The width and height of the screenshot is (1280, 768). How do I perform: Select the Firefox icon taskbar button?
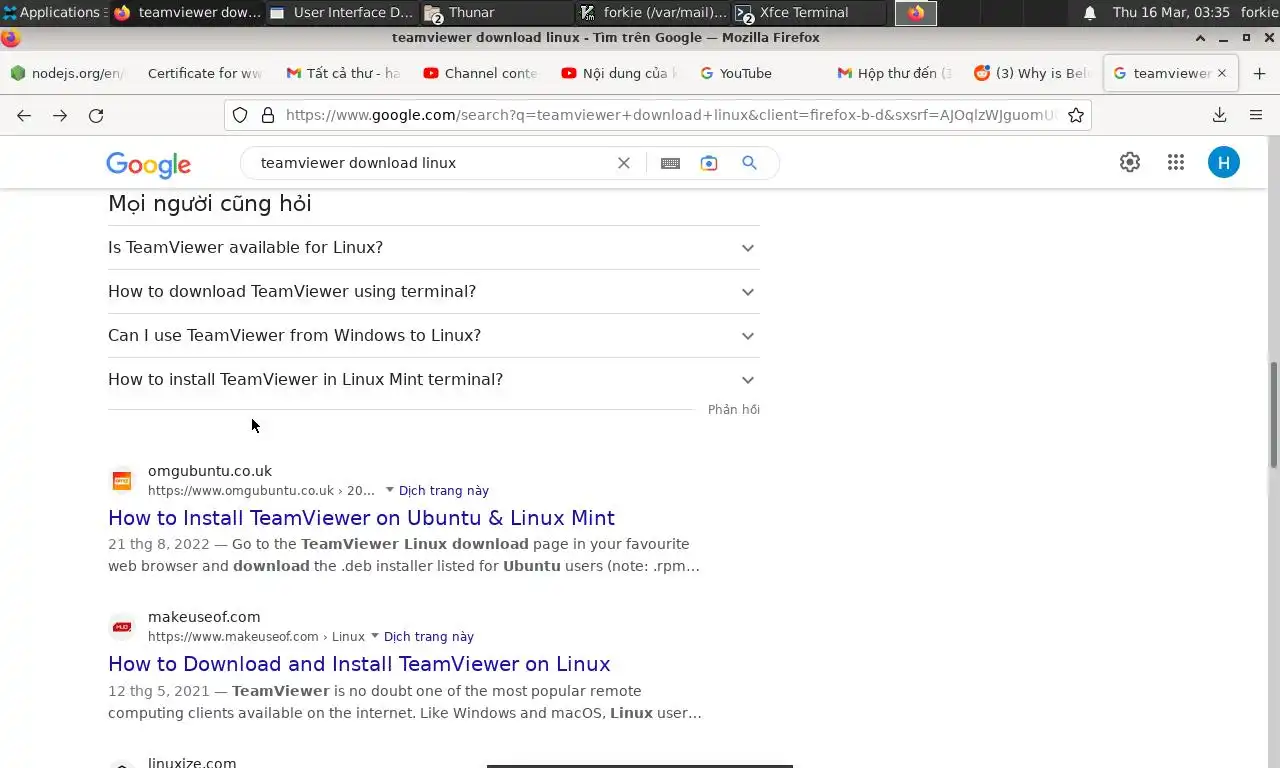(916, 12)
